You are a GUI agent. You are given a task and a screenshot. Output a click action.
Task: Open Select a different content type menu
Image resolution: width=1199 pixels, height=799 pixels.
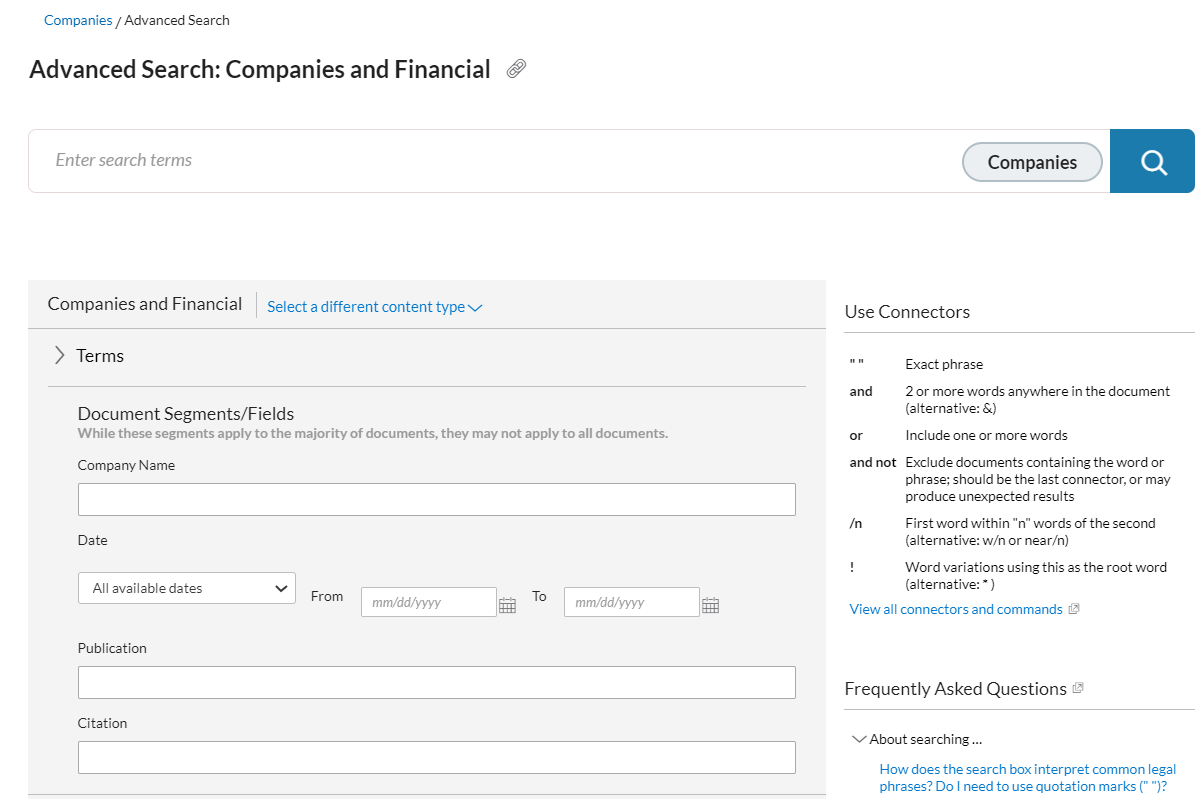375,307
